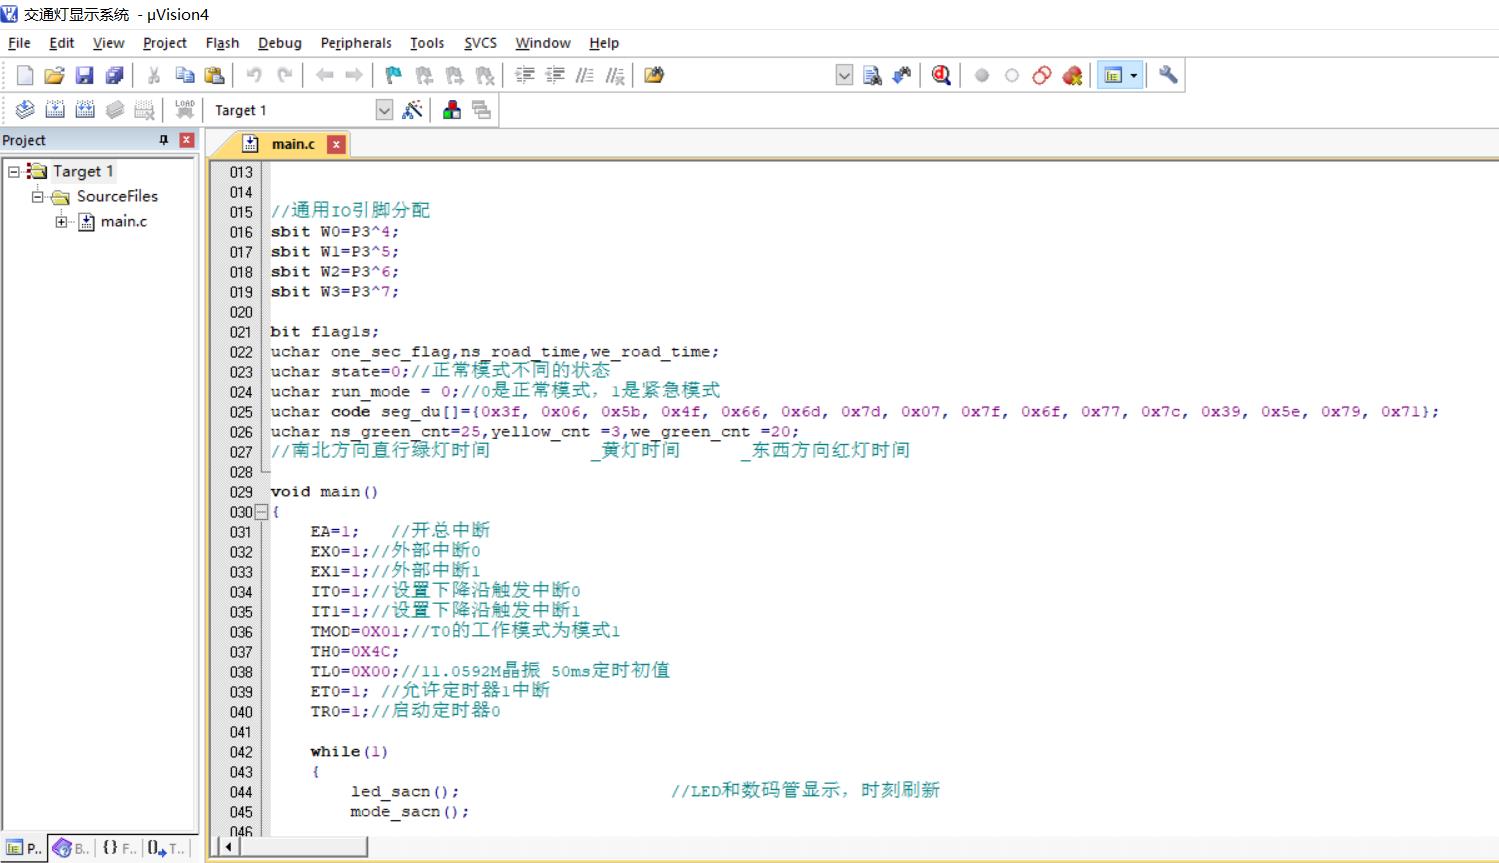Unindent the selected lines
The width and height of the screenshot is (1499, 863).
point(555,75)
